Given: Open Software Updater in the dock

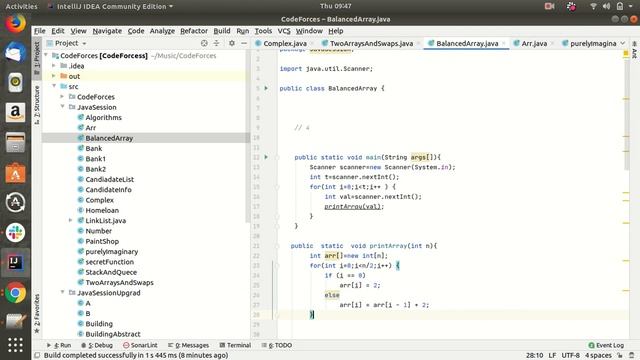Looking at the screenshot, I should 15,202.
